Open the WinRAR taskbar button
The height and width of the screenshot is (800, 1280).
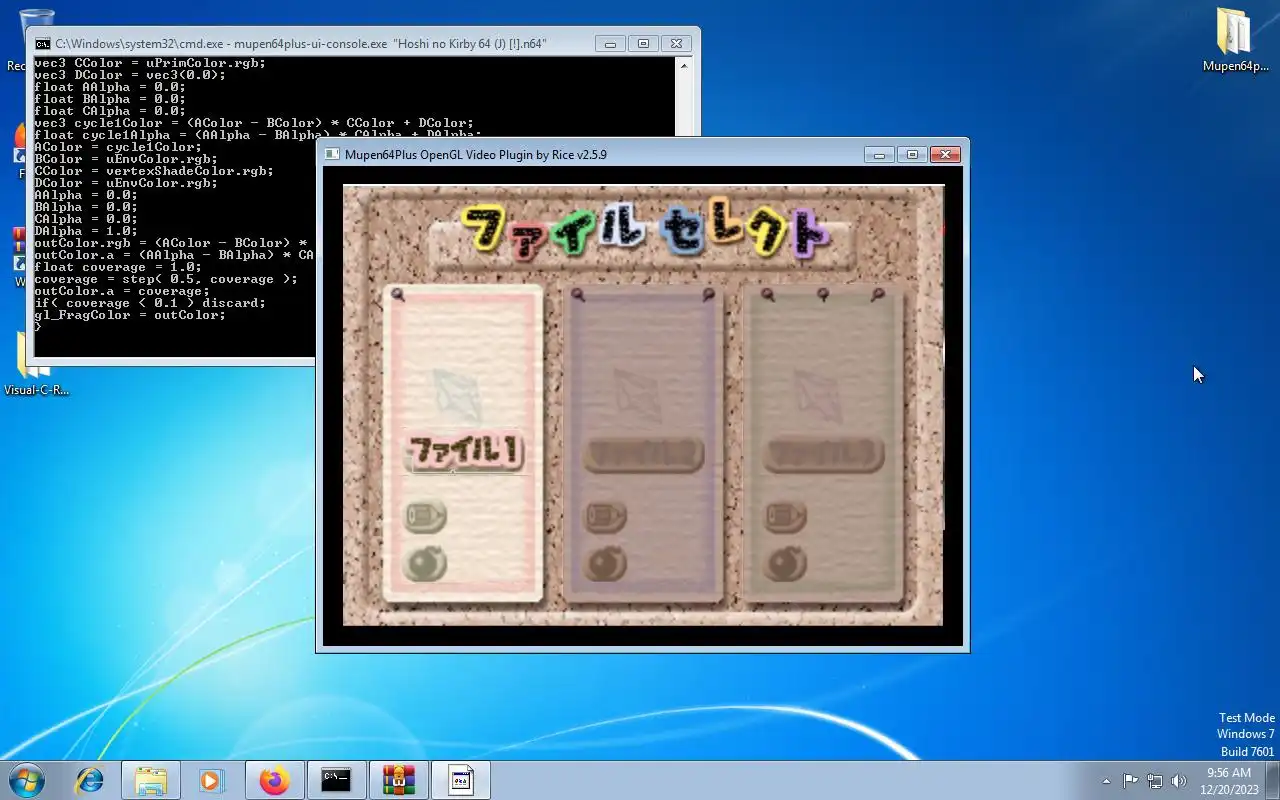[399, 780]
